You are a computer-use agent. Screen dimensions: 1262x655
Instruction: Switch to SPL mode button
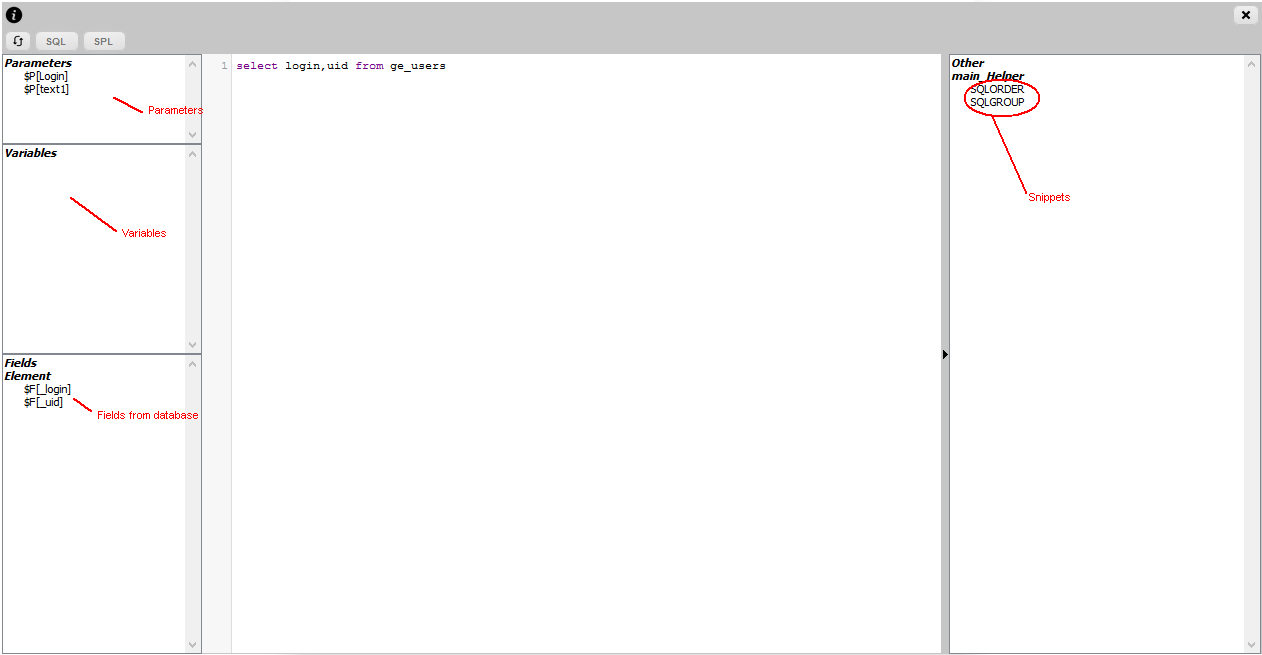tap(104, 41)
